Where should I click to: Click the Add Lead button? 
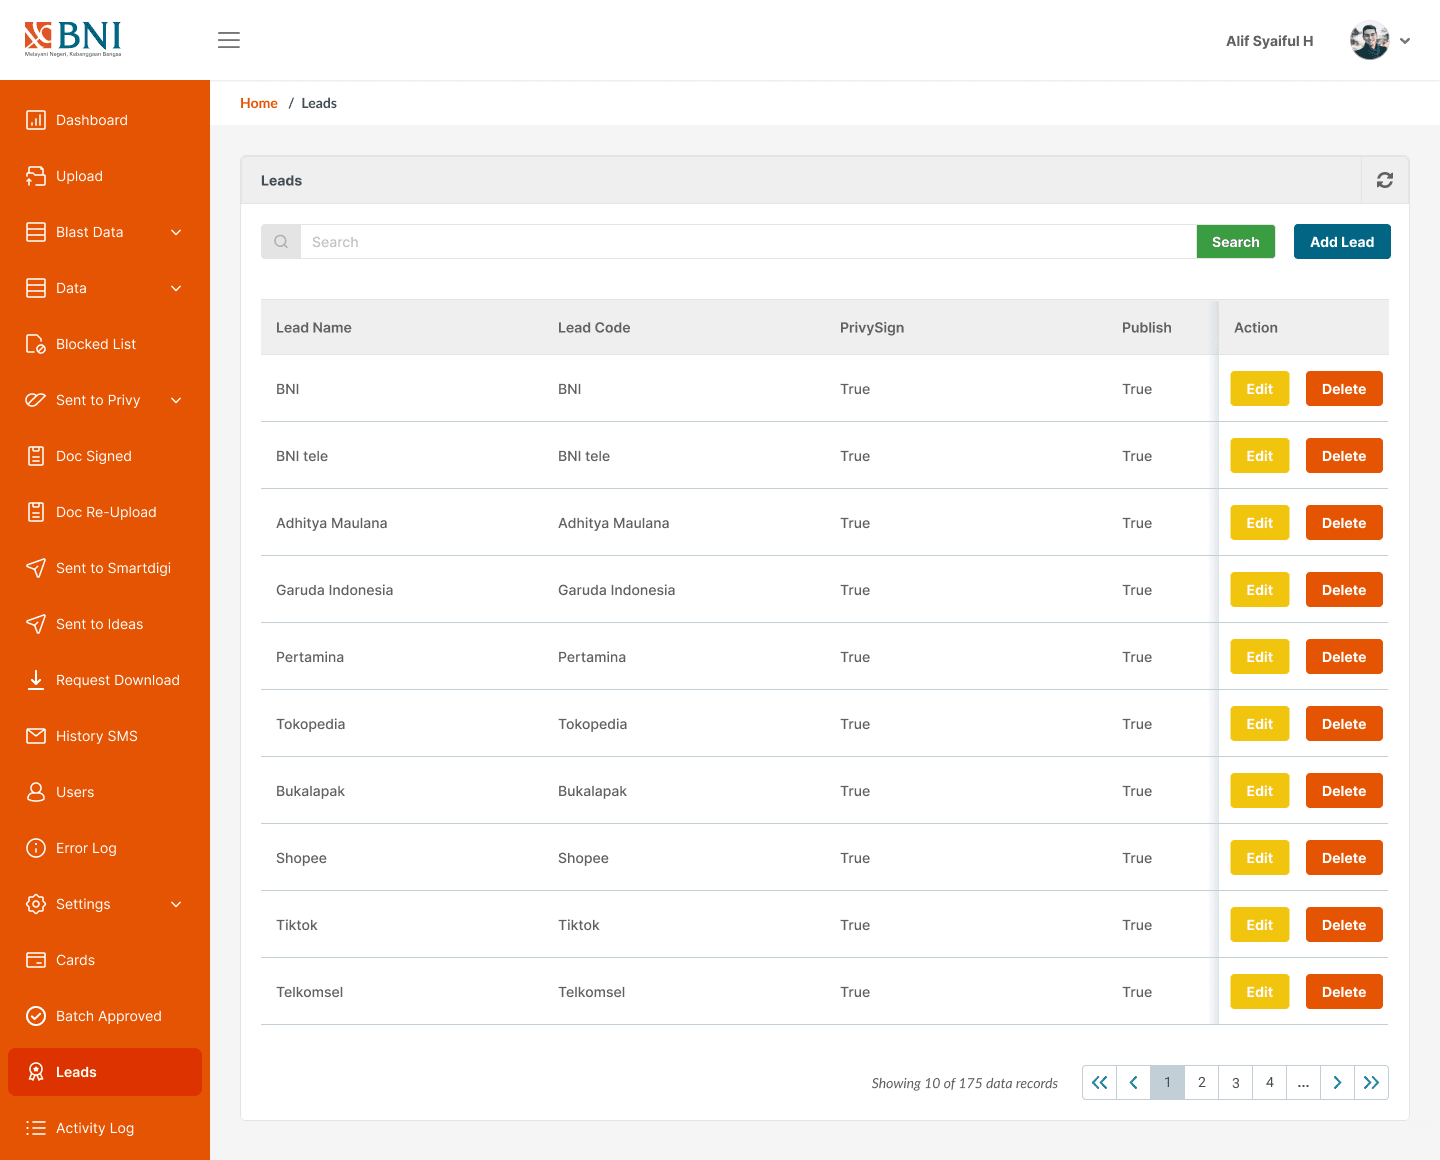(x=1342, y=242)
